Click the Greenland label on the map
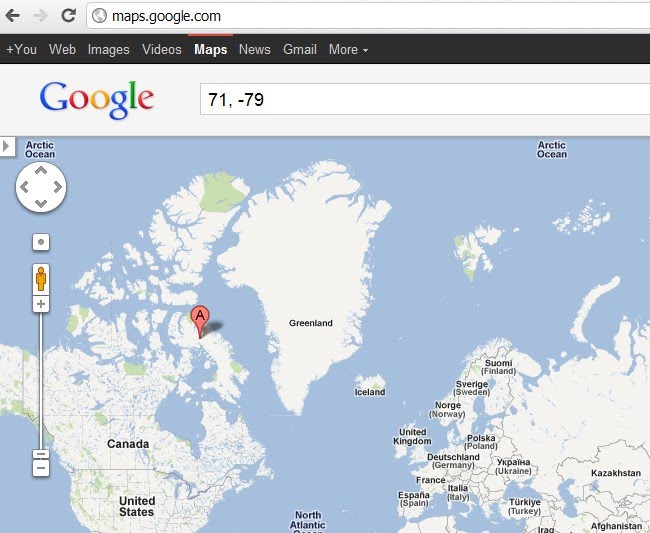650x533 pixels. 311,323
